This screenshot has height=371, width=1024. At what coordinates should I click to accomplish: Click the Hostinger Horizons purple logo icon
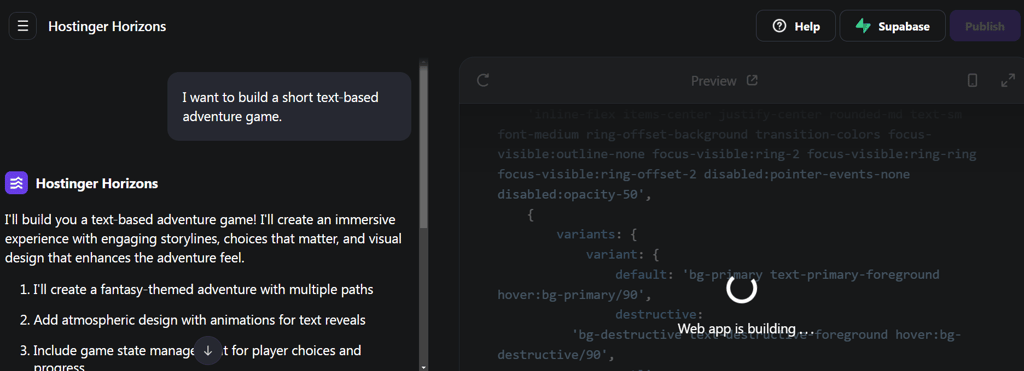16,184
